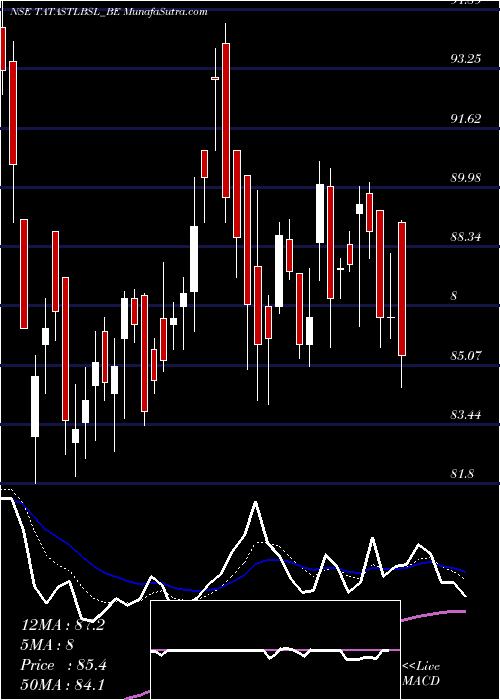Click the 12MA value readout

pyautogui.click(x=63, y=625)
